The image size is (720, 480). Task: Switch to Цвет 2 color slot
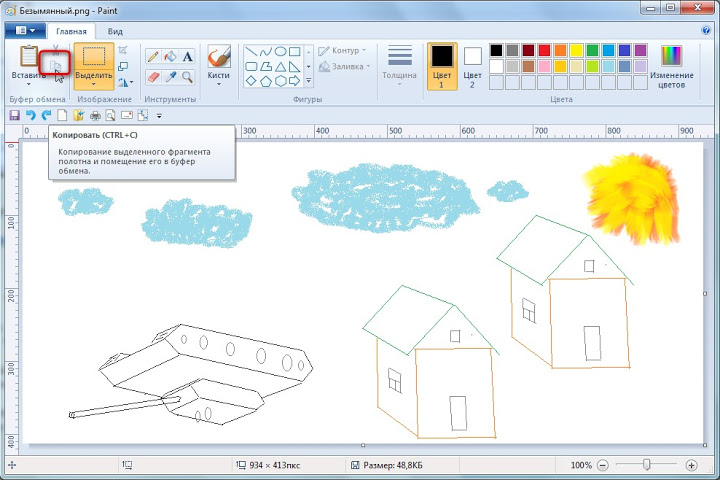472,65
